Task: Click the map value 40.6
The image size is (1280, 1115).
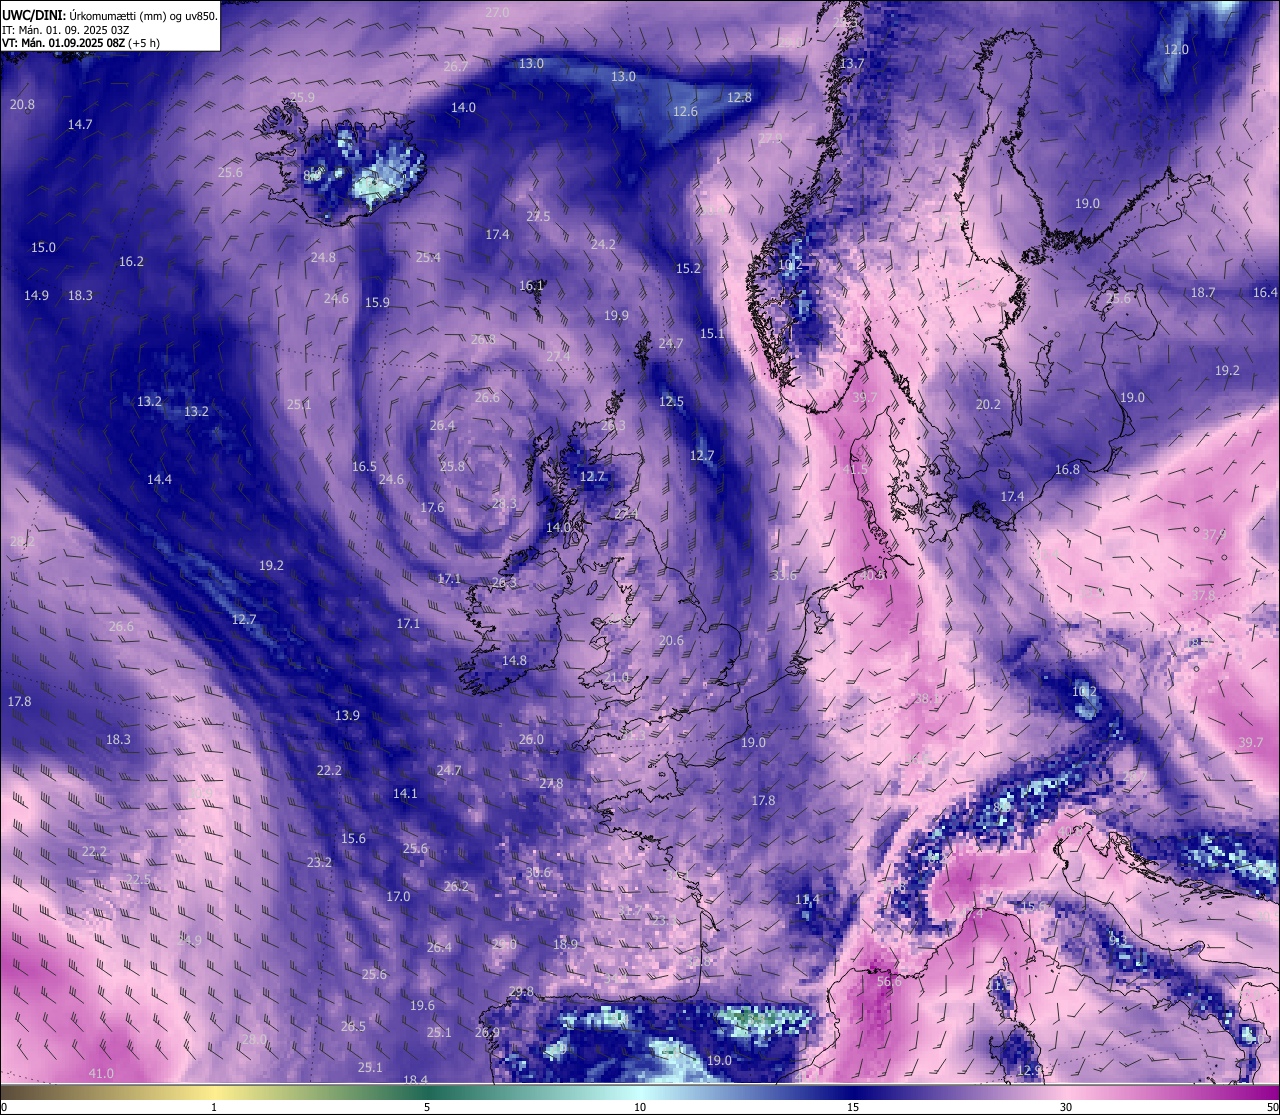Action: click(x=873, y=575)
